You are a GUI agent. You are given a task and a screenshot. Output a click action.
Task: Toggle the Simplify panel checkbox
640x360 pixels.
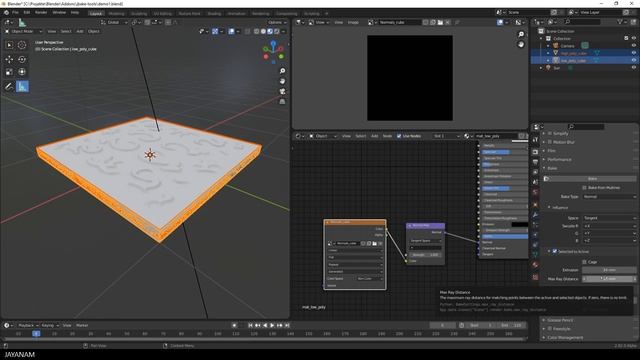(x=550, y=133)
